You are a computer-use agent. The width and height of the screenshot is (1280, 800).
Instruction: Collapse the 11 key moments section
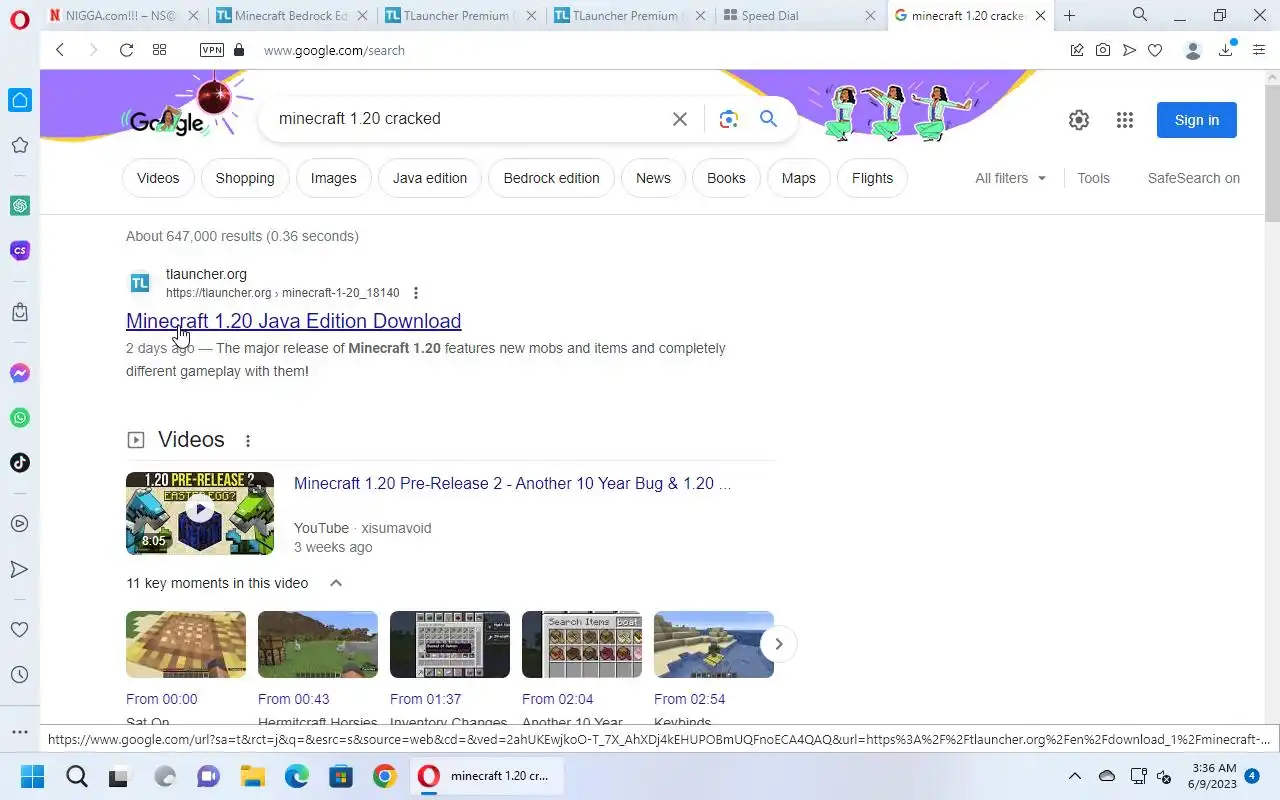coord(336,583)
